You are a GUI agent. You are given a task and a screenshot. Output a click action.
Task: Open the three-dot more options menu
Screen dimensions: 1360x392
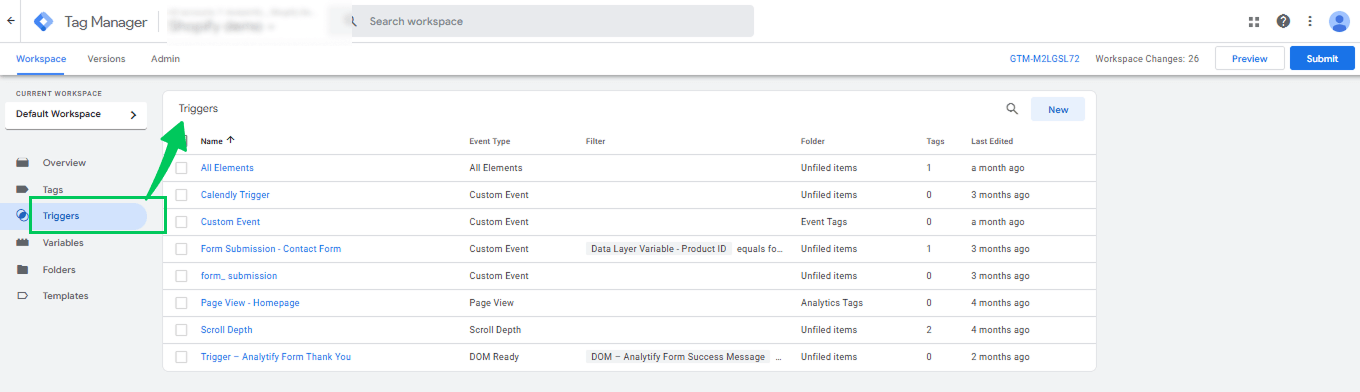[x=1310, y=21]
